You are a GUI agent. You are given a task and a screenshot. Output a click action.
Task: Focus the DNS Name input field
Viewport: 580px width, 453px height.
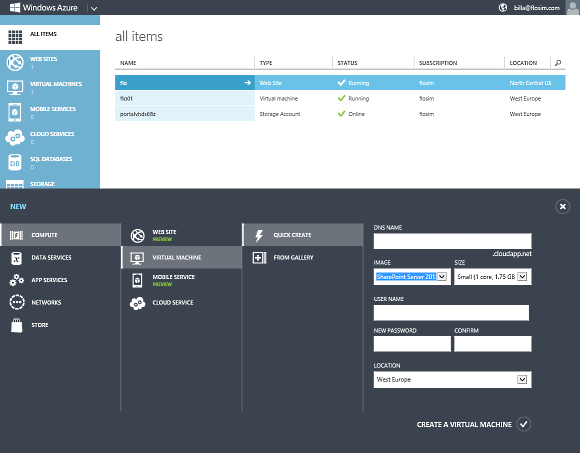[x=452, y=241]
